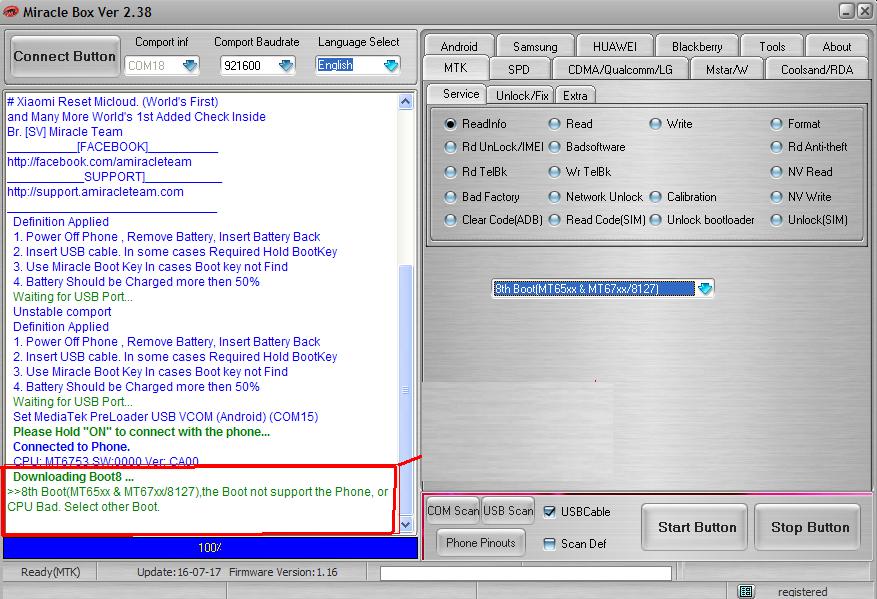
Task: Select the ReadInfo radio option
Action: coord(450,124)
